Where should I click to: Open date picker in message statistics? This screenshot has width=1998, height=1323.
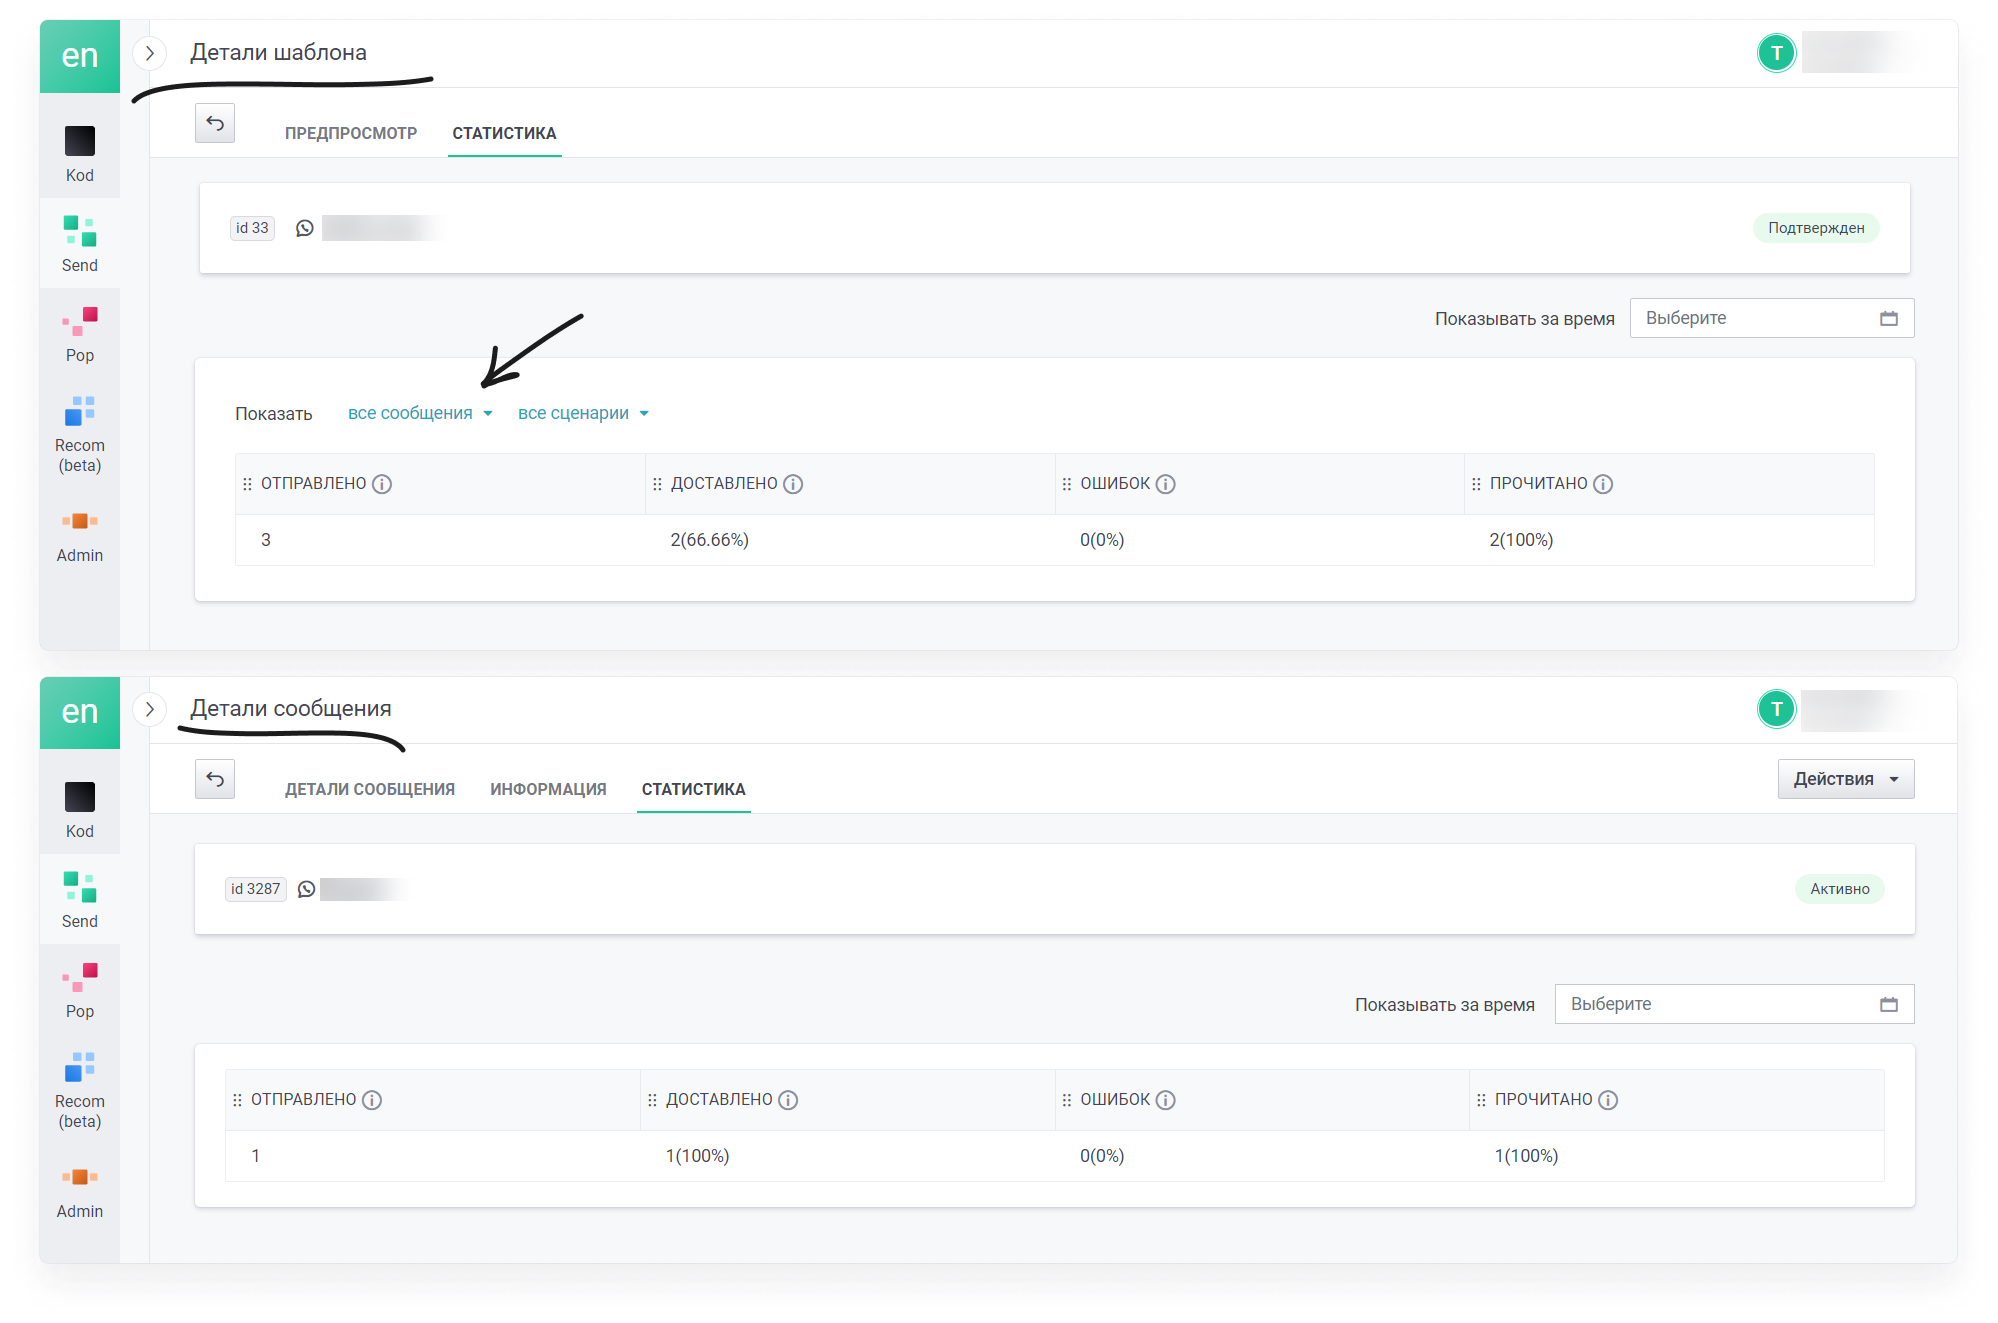point(1735,1004)
